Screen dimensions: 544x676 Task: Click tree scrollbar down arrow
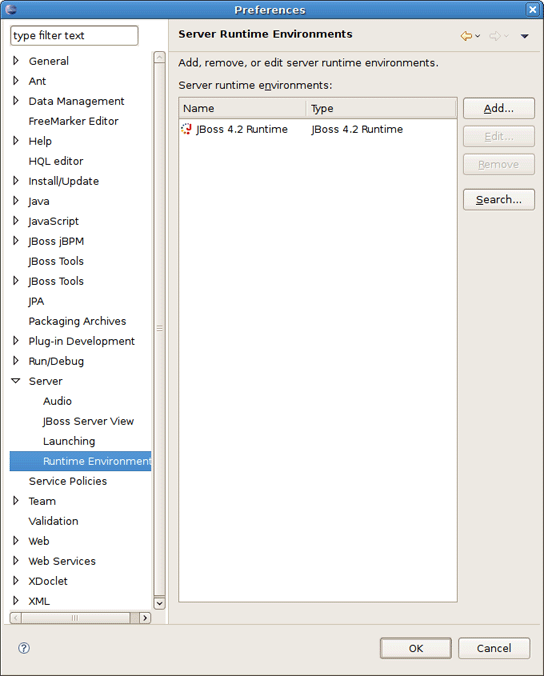[x=159, y=603]
